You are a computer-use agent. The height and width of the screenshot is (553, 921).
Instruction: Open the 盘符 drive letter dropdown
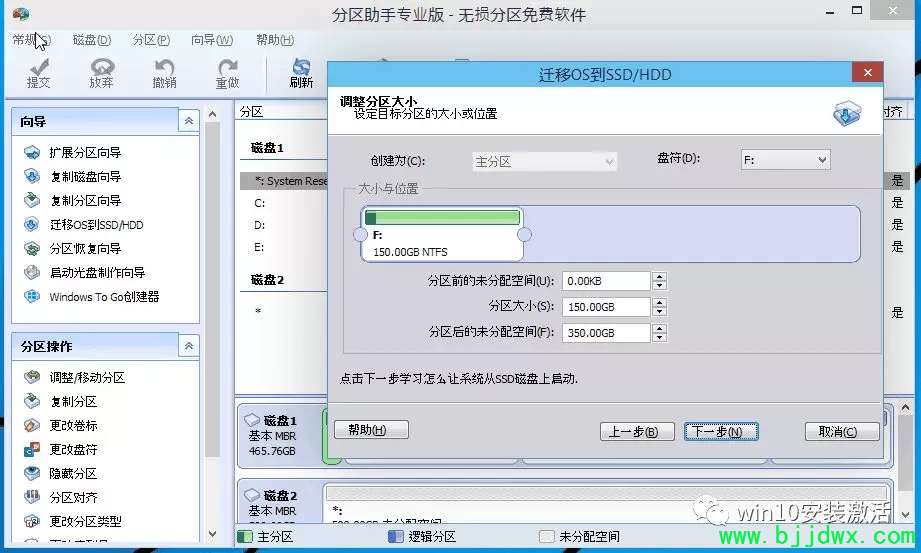click(x=786, y=160)
